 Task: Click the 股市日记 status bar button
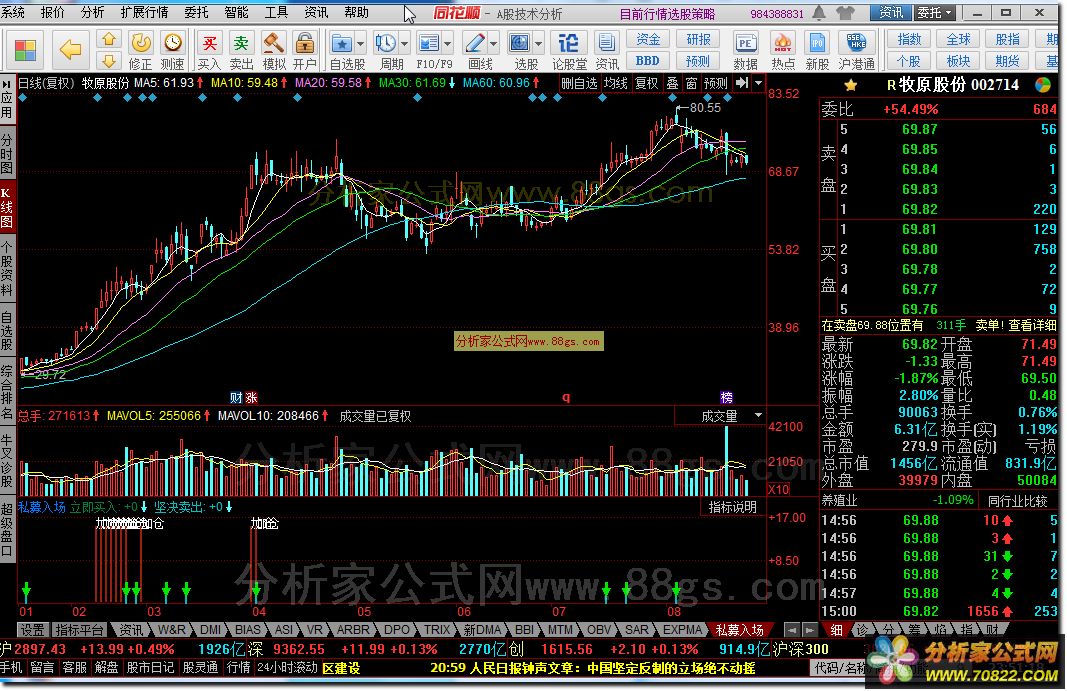pos(150,668)
